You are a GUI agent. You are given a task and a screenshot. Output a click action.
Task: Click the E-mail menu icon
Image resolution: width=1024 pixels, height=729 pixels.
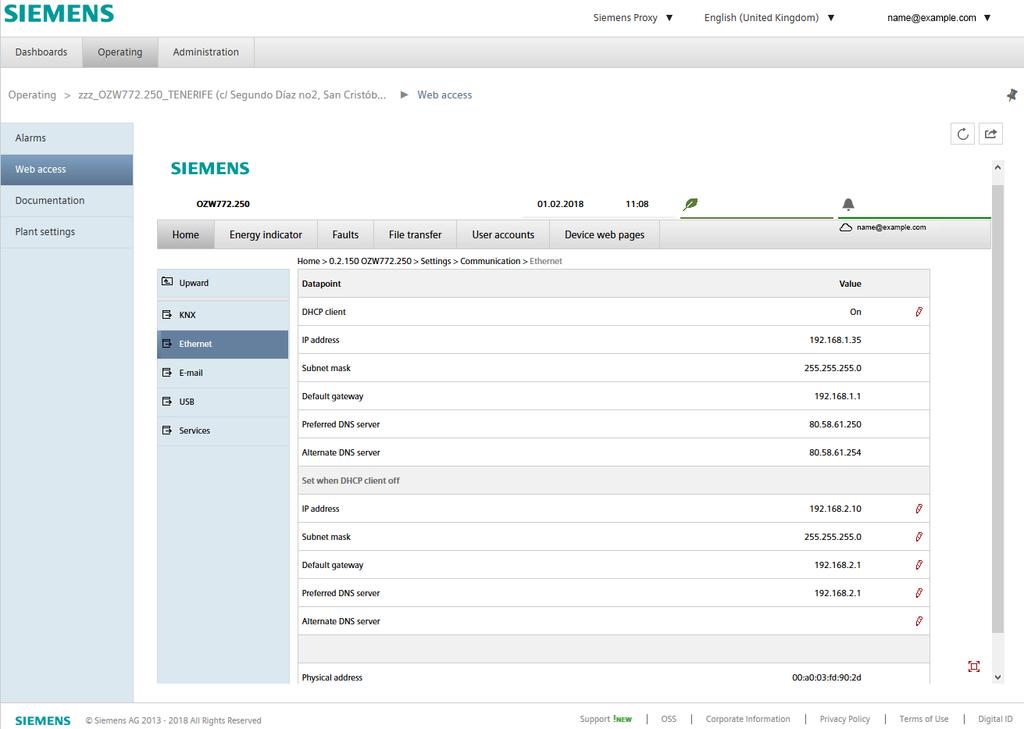click(167, 372)
